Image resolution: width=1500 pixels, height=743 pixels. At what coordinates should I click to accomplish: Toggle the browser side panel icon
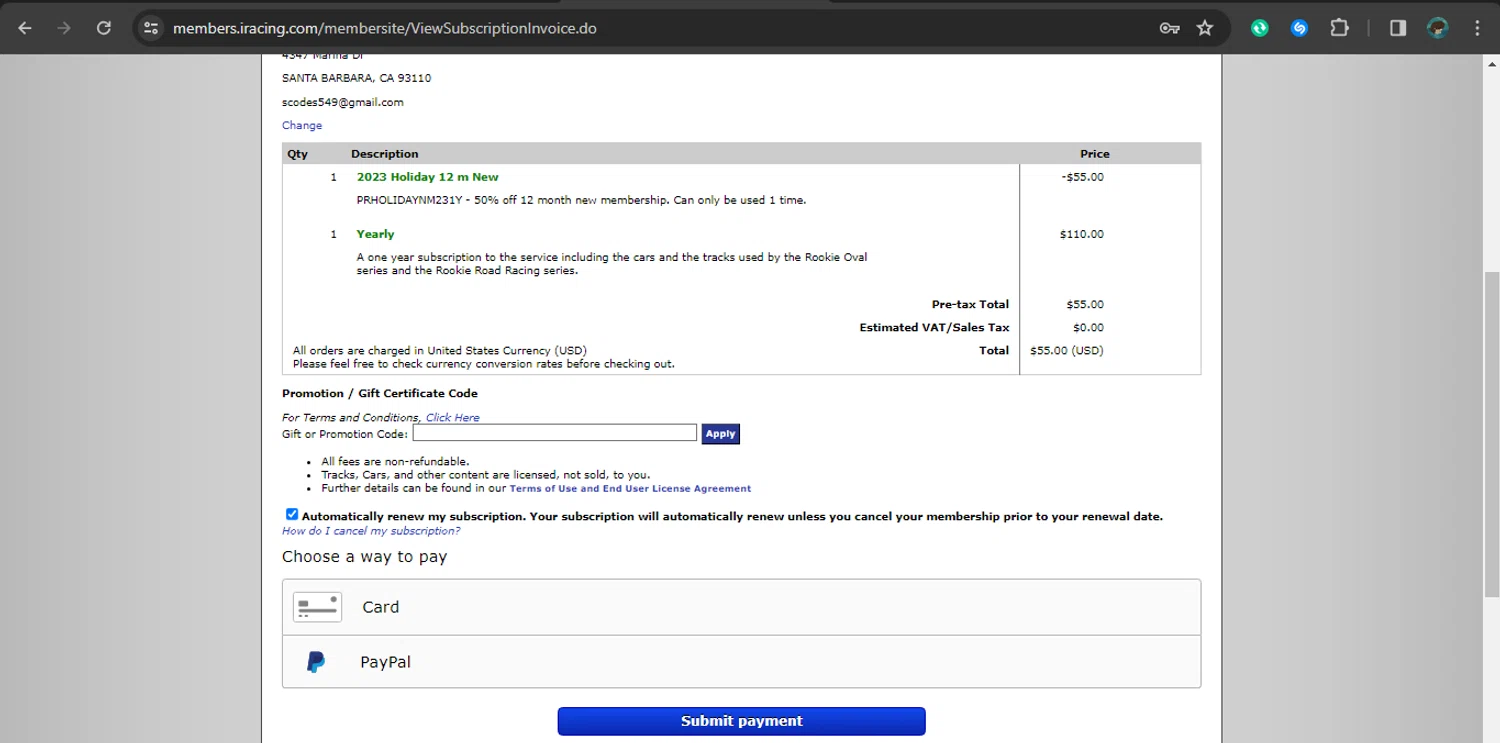coord(1398,28)
